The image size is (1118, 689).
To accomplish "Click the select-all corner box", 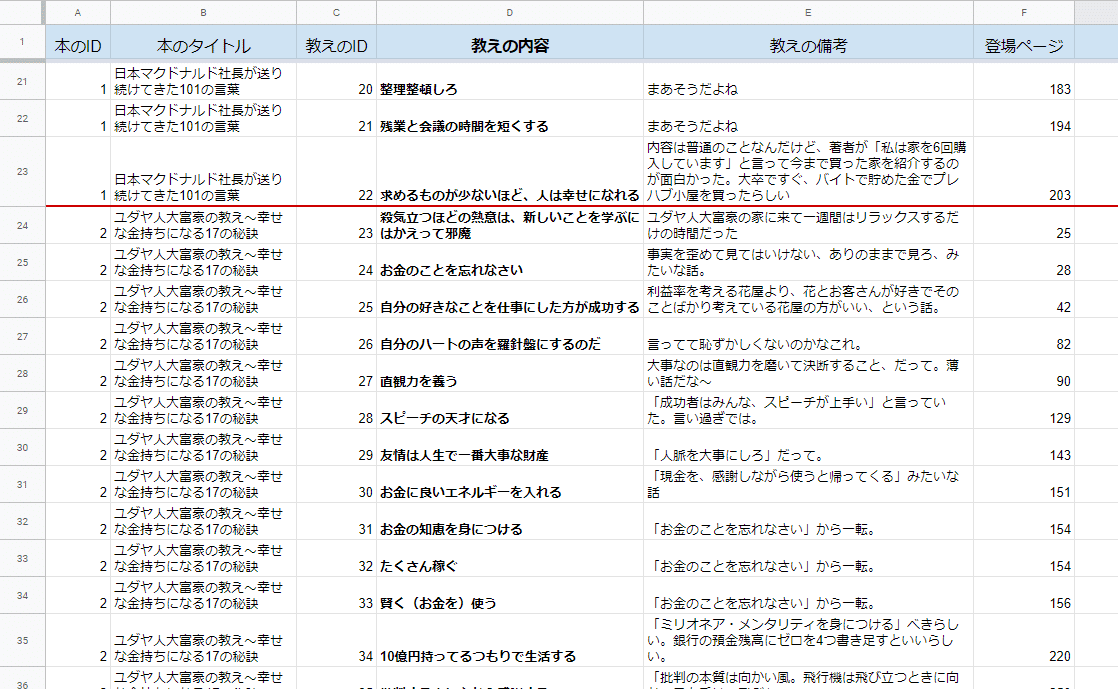I will pos(22,12).
